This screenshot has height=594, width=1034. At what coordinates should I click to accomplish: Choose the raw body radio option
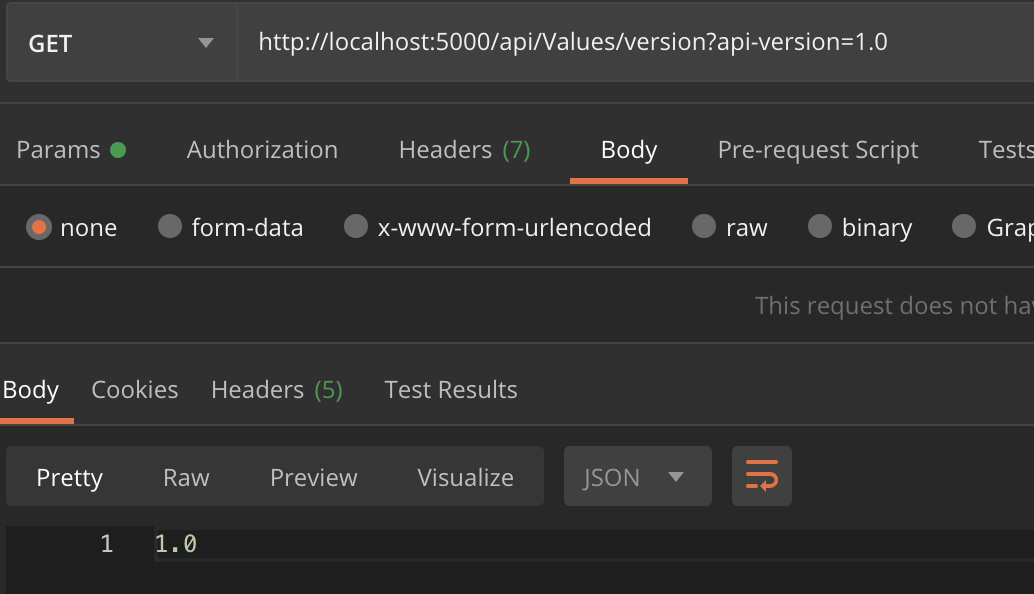pyautogui.click(x=704, y=226)
